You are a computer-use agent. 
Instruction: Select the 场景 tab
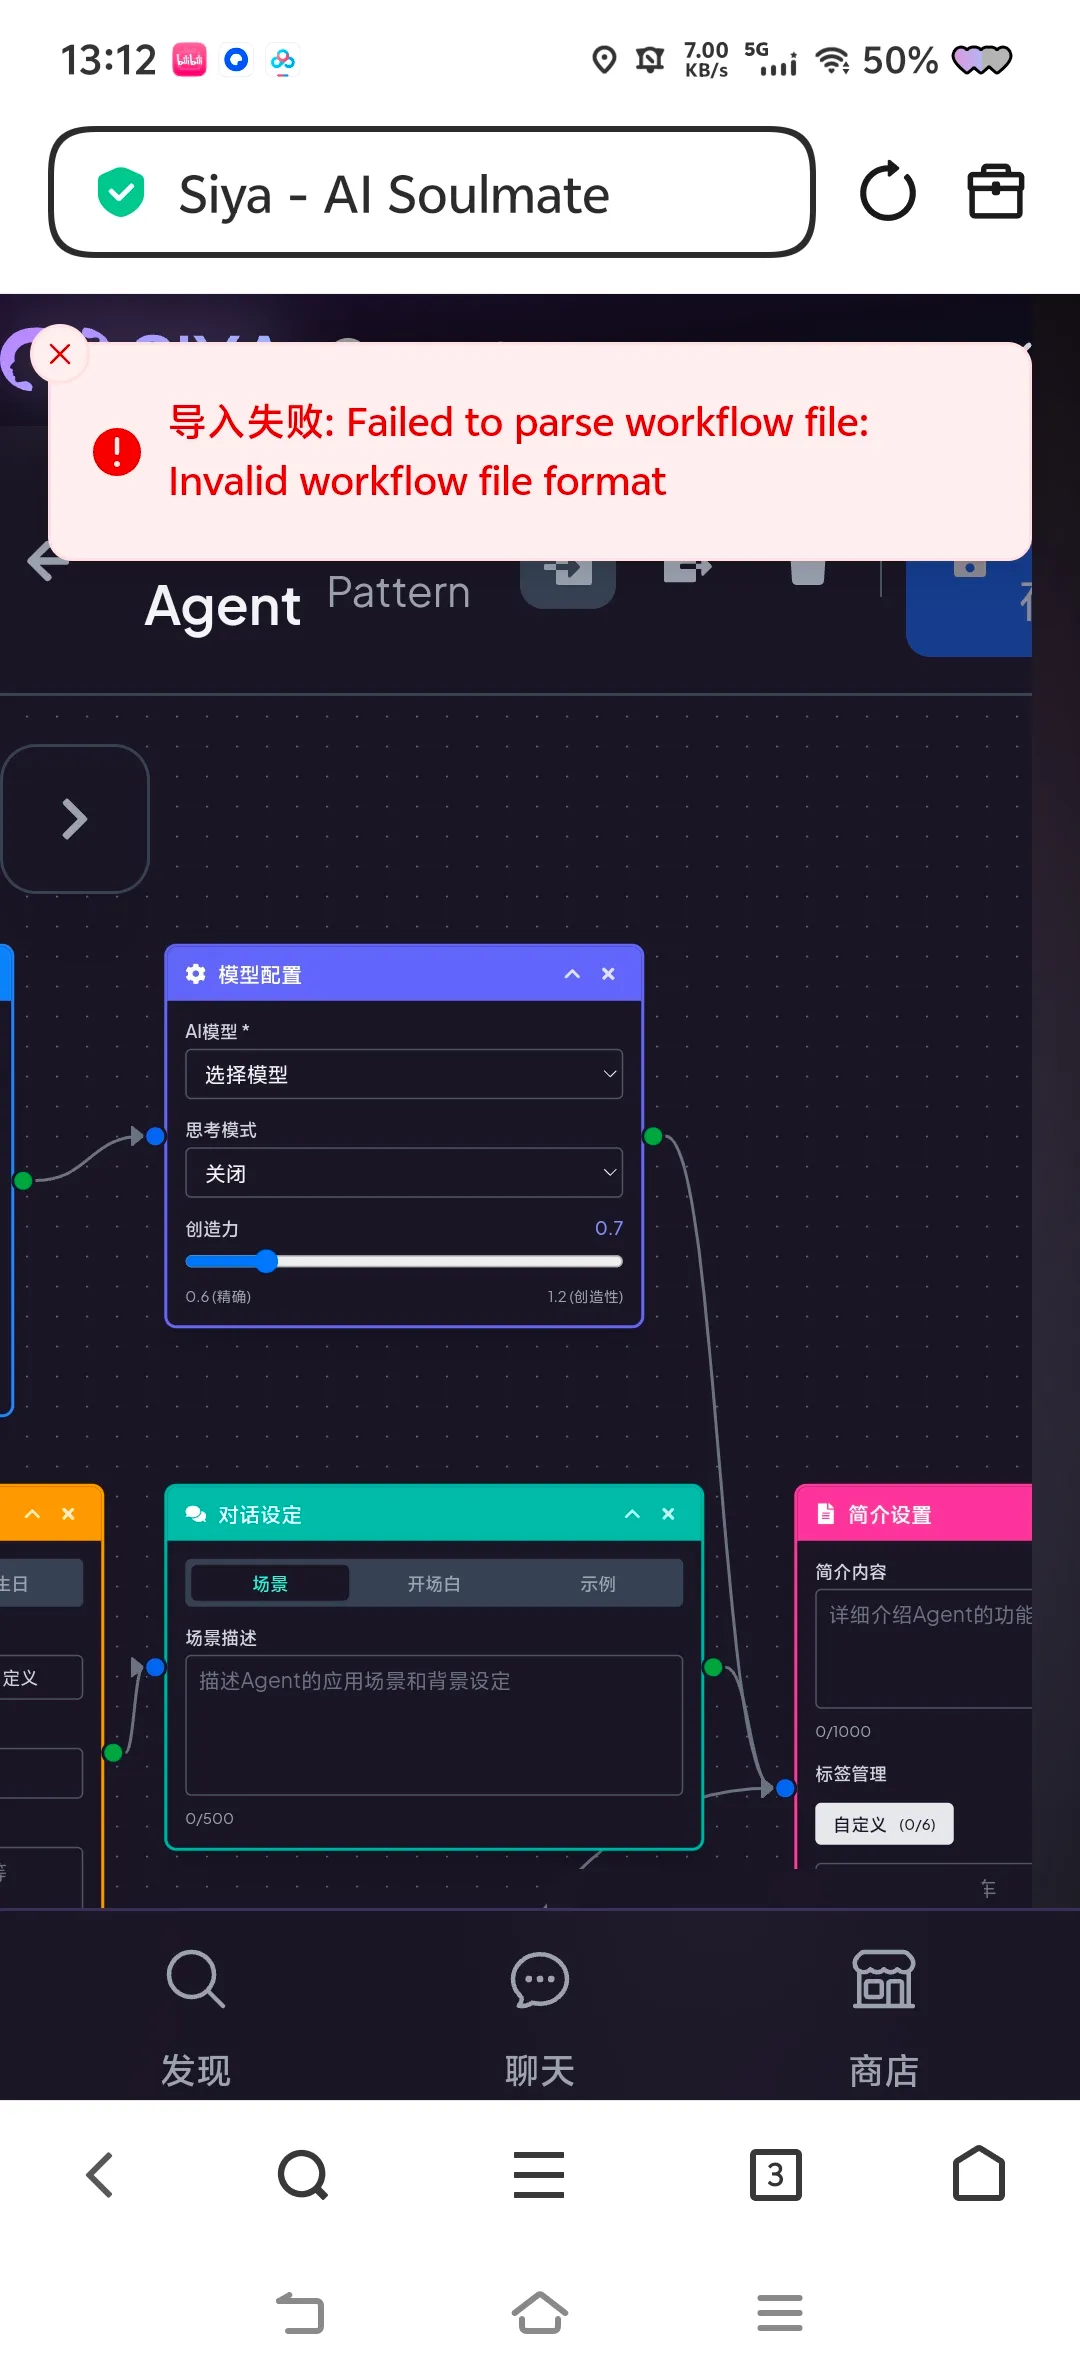pos(270,1584)
